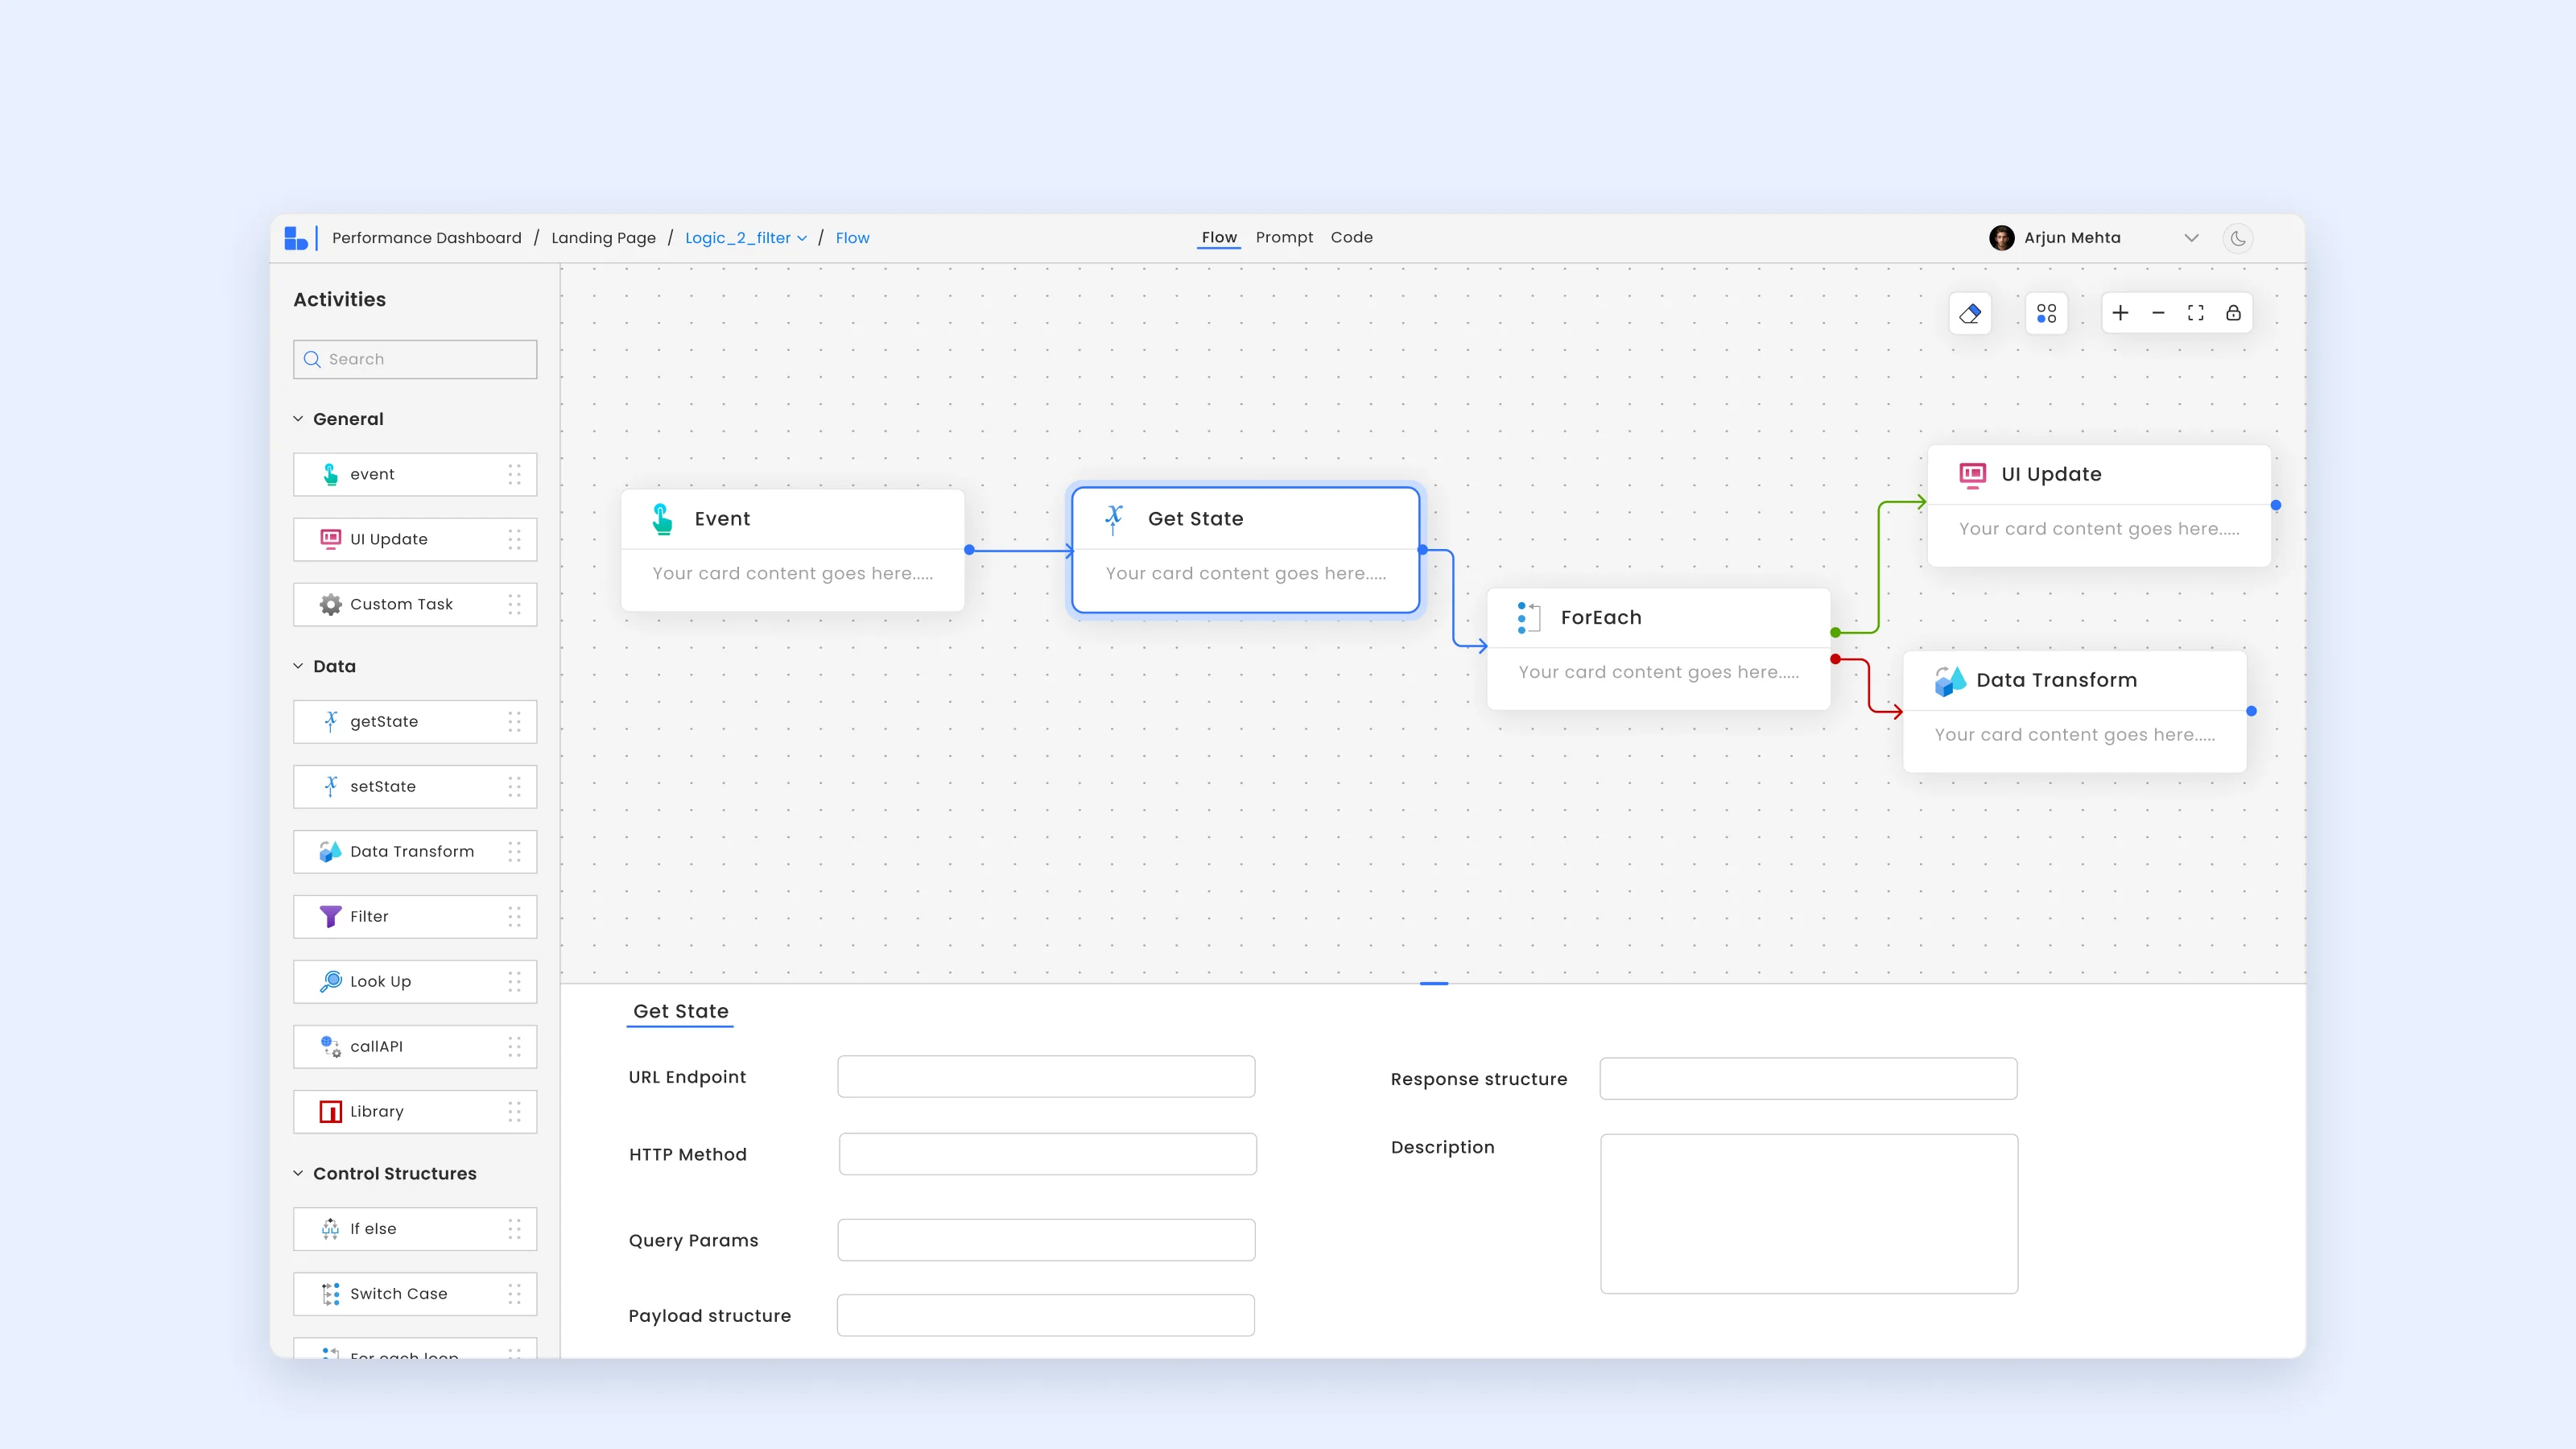Click the UI Update monitor icon in sidebar
This screenshot has width=2576, height=1449.
[330, 539]
